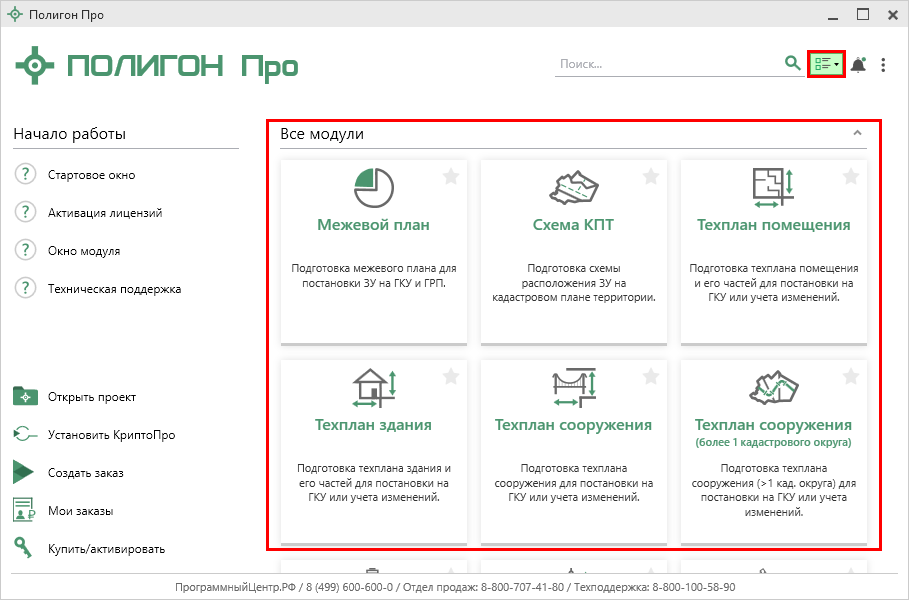Click the Открыть проект folder icon

pyautogui.click(x=25, y=397)
